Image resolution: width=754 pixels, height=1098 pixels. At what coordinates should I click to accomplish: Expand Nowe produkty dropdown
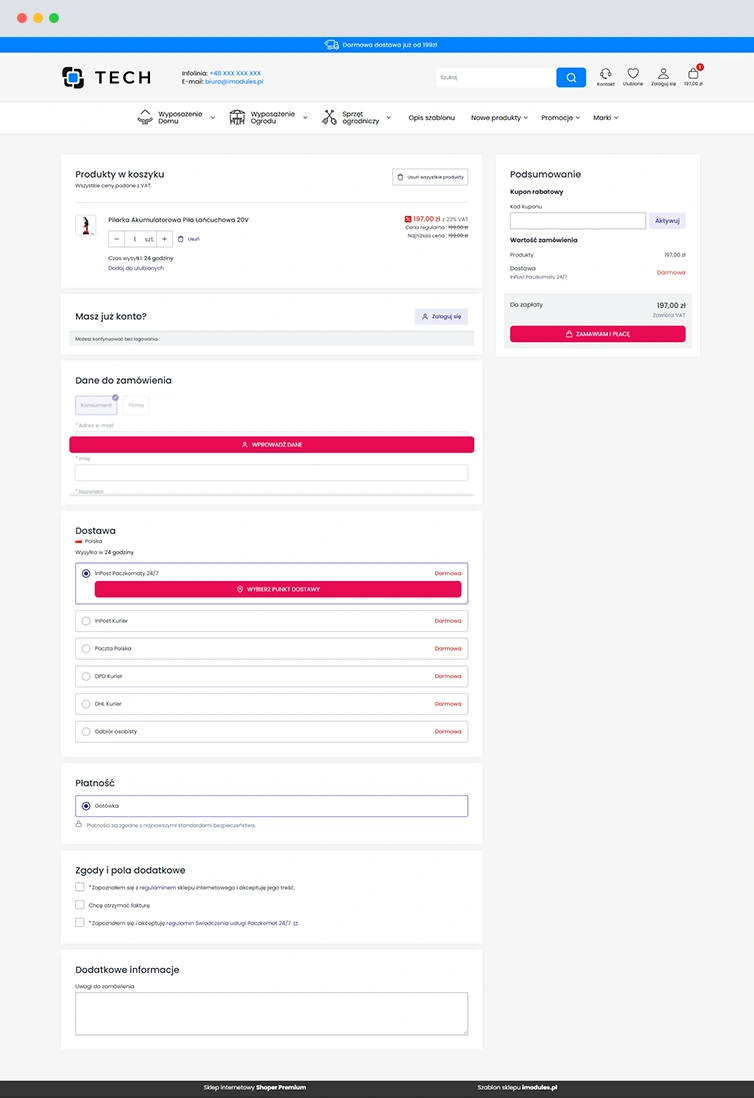pos(499,118)
